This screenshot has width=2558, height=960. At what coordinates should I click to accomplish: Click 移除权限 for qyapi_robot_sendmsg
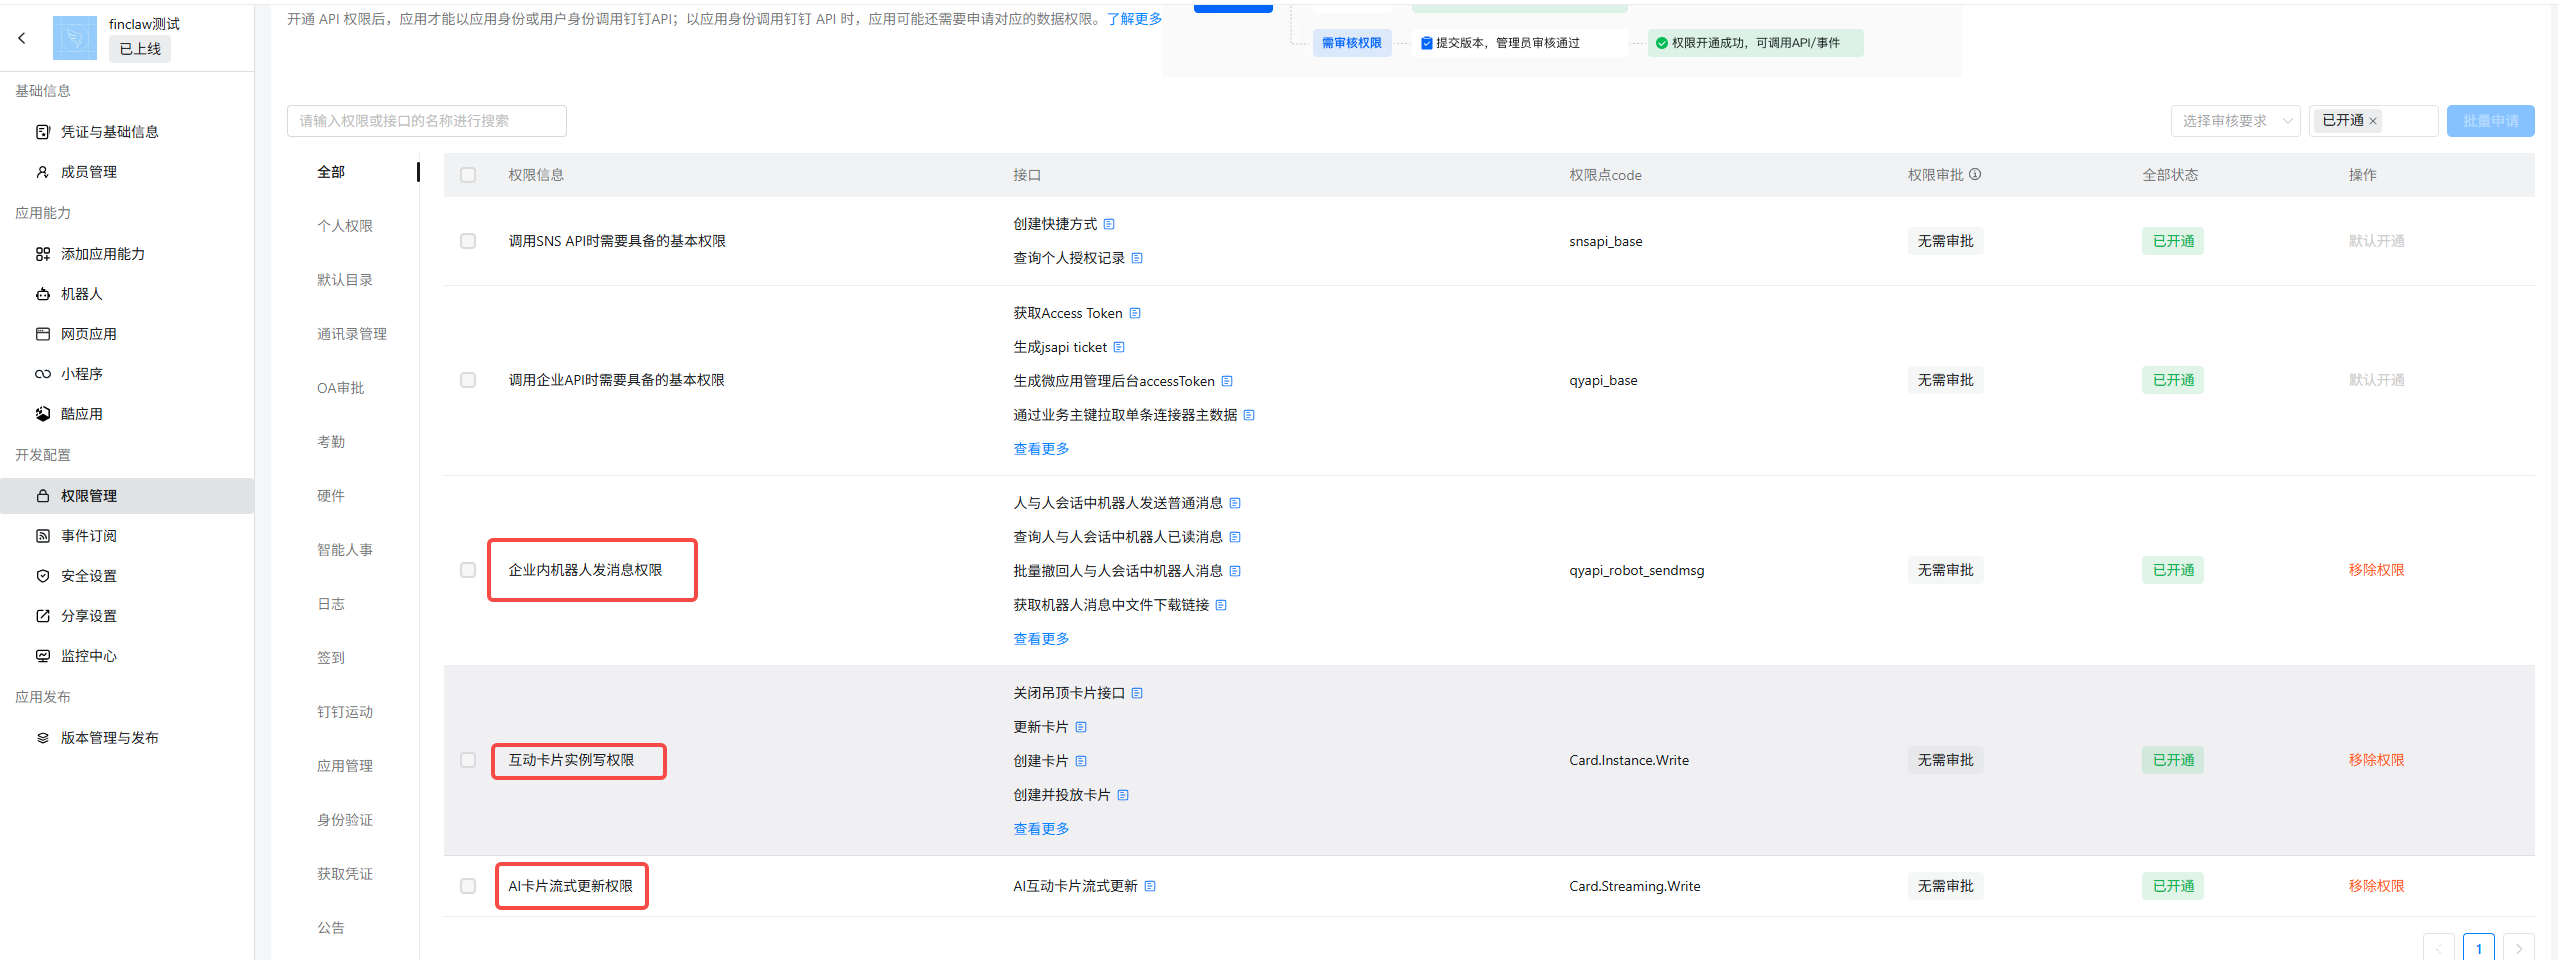(x=2377, y=570)
